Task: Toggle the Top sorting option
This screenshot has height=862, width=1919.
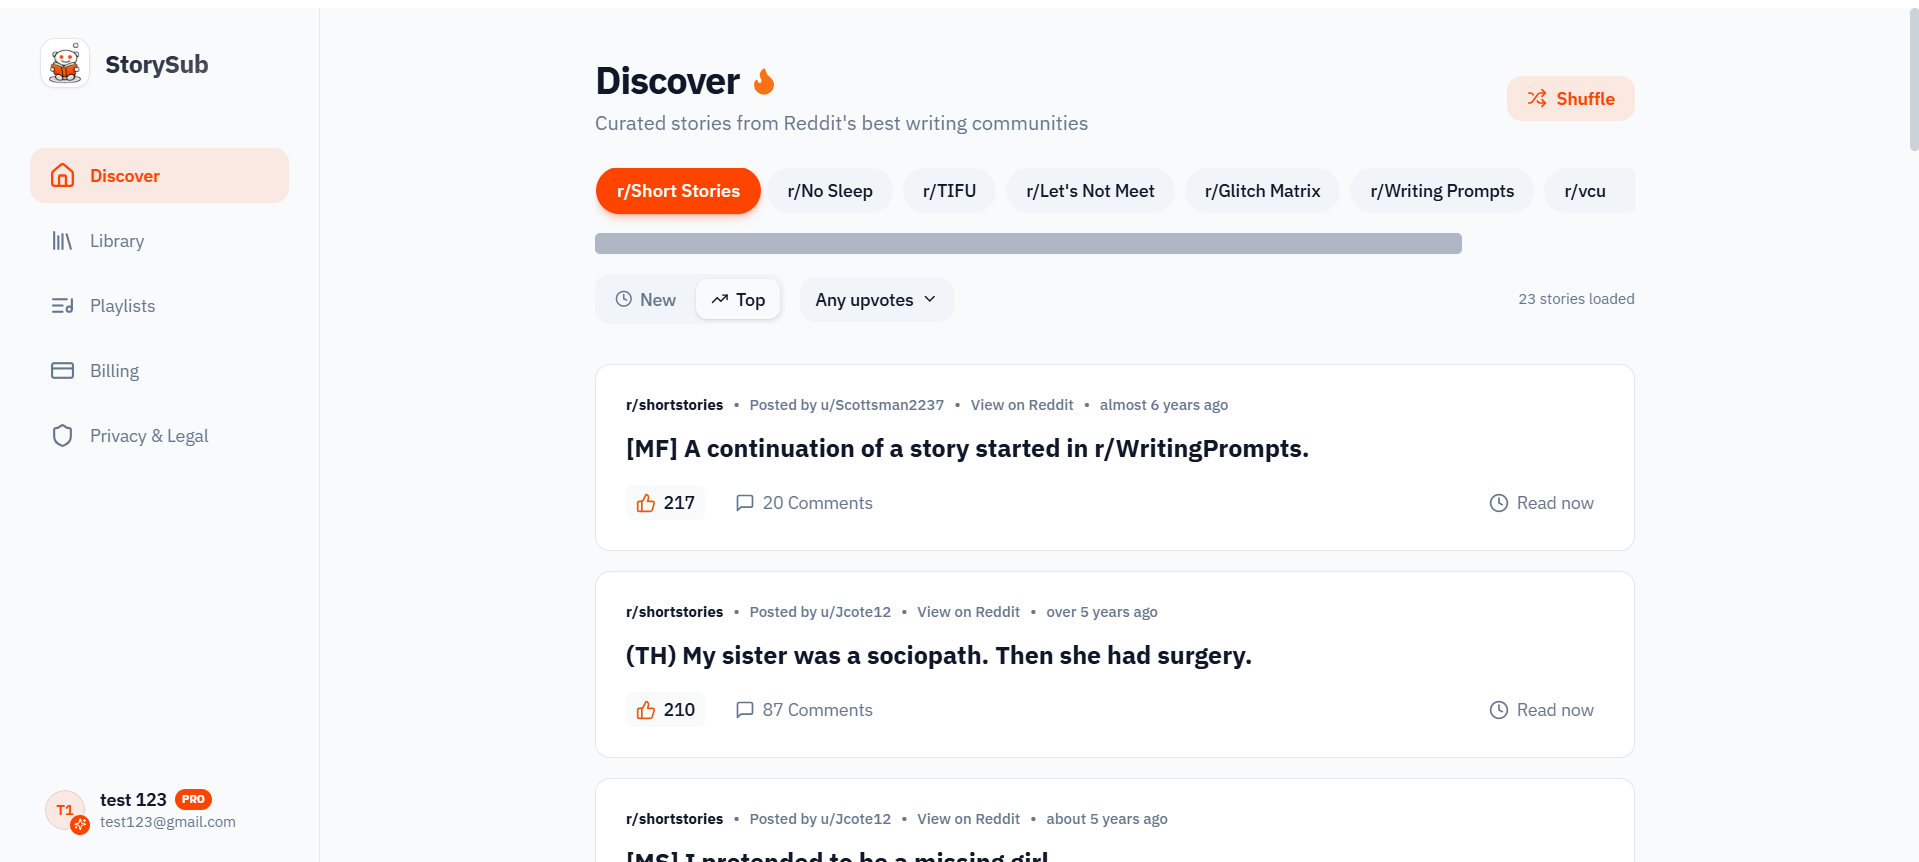Action: pos(738,299)
